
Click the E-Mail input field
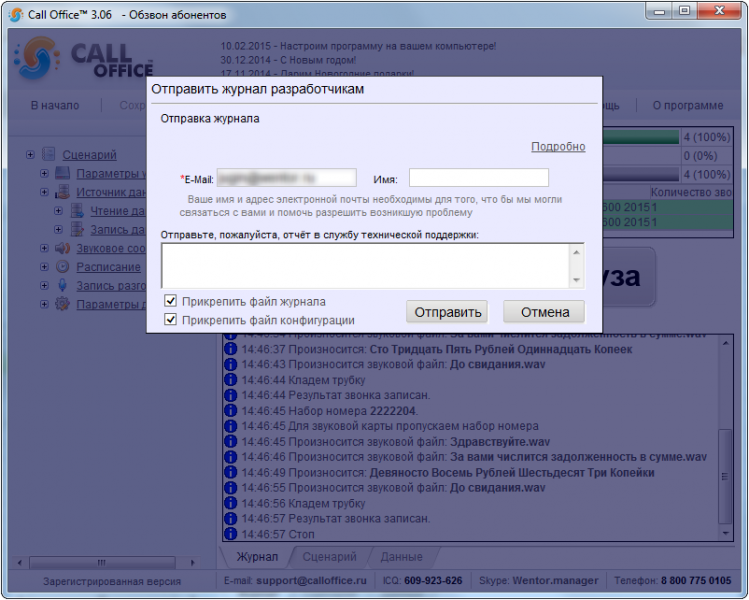point(287,178)
